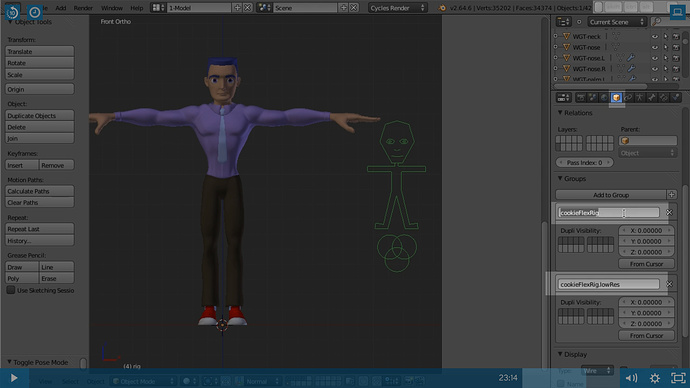Click the outliner search magnifier icon
The image size is (690, 388).
[x=657, y=22]
